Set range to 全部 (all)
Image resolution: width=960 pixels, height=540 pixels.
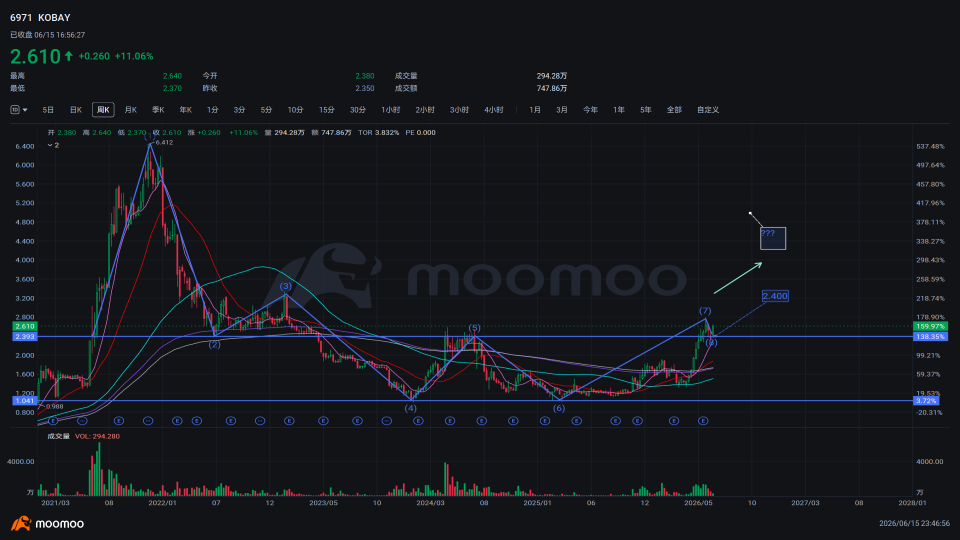(674, 110)
